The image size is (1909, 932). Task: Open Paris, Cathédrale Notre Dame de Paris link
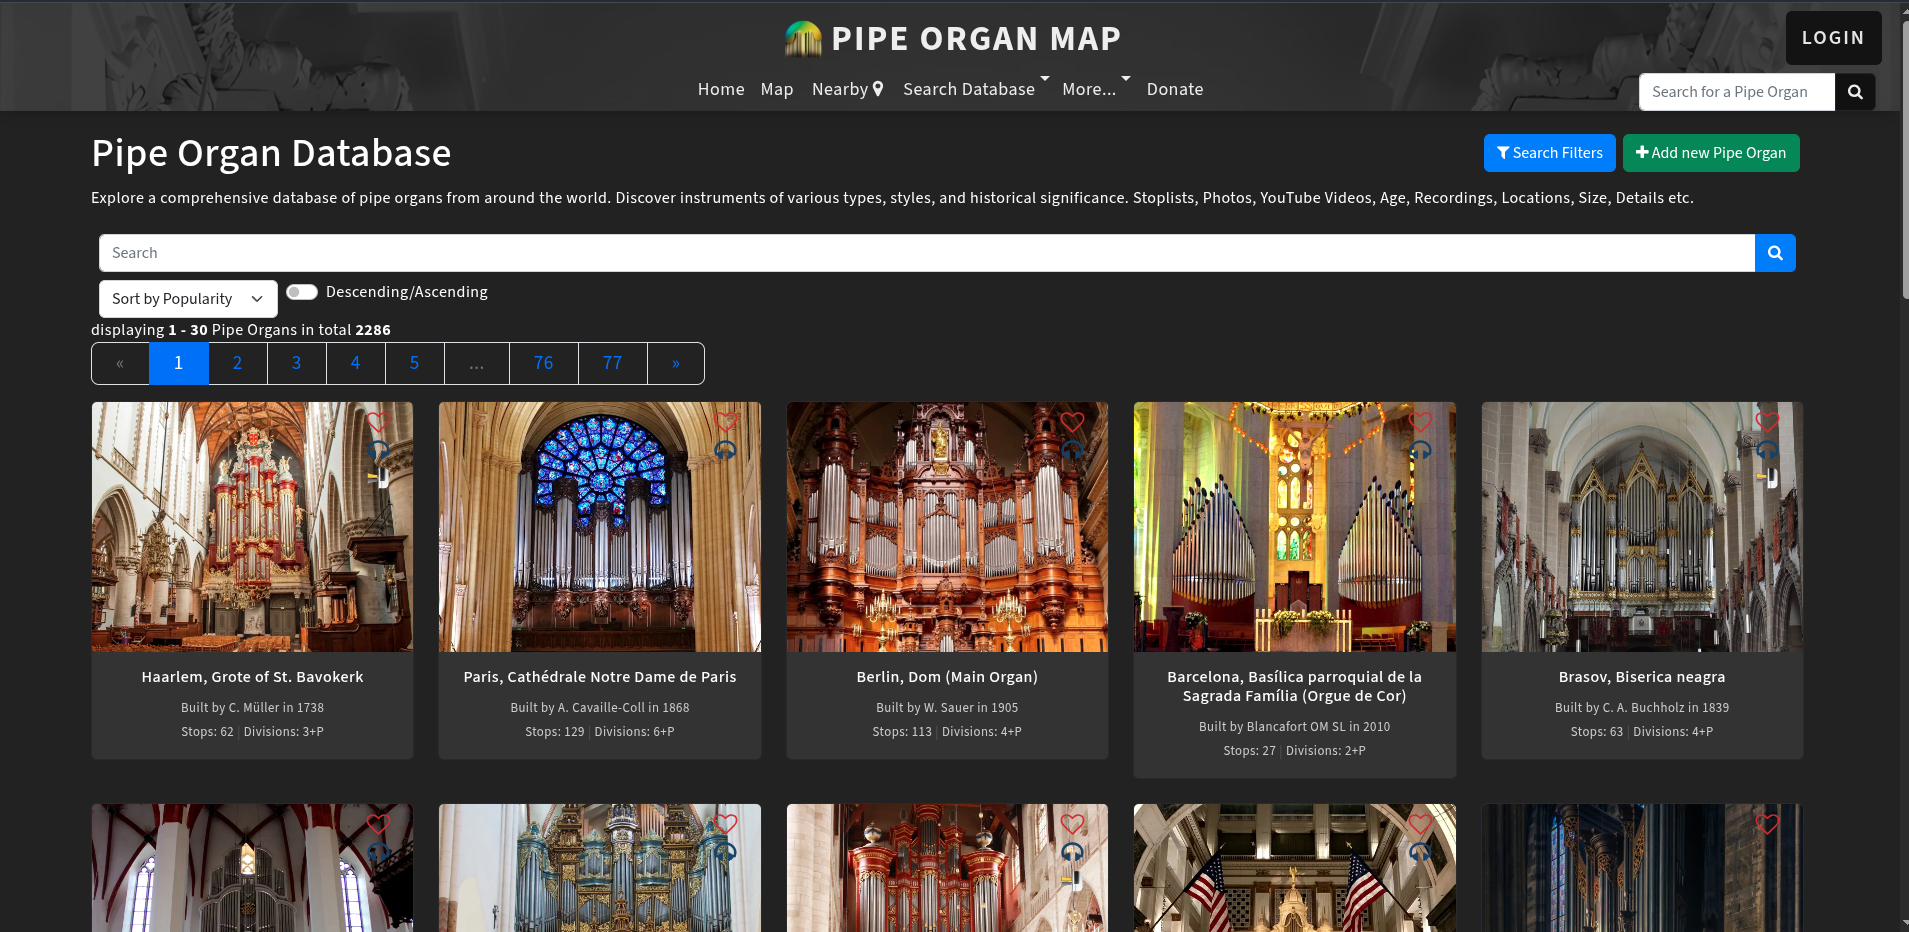click(600, 677)
